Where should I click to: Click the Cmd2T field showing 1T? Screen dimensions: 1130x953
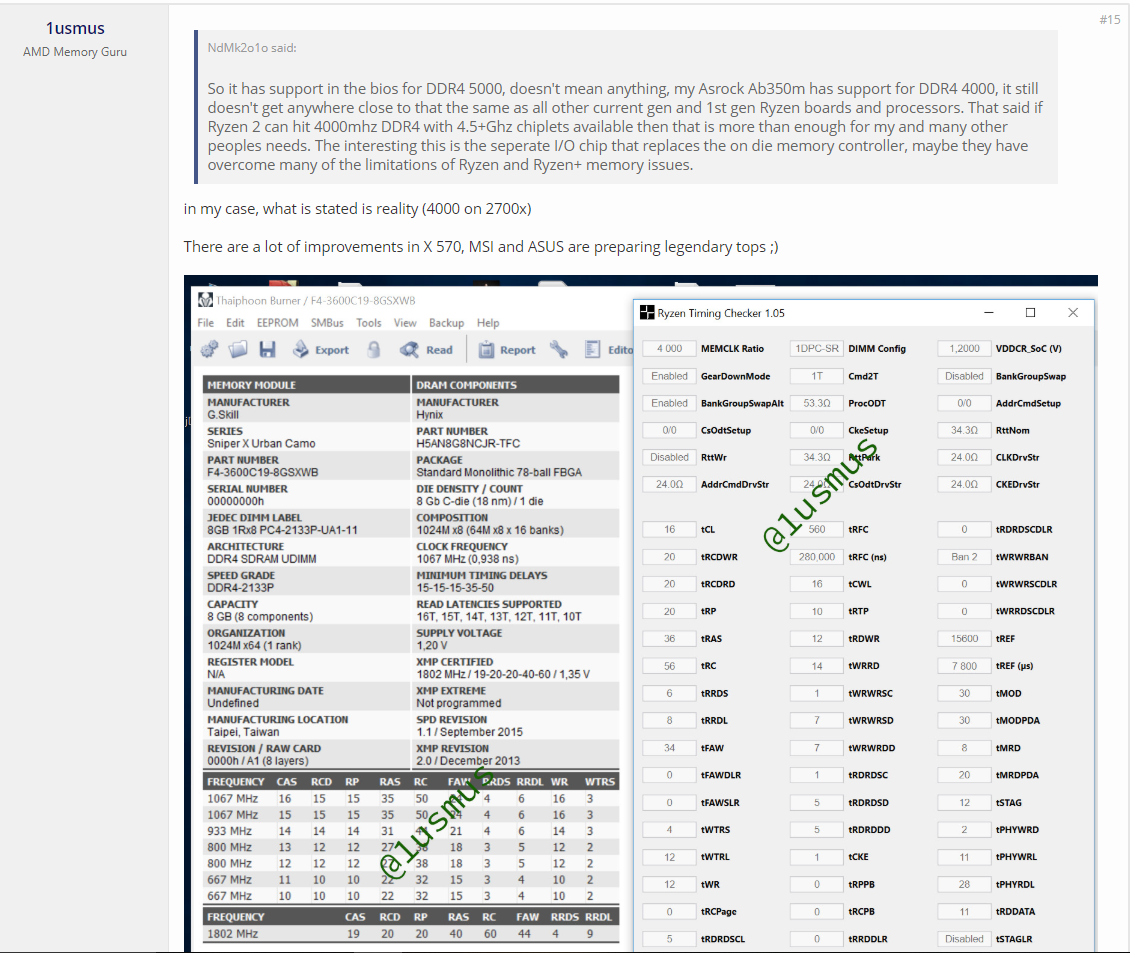click(x=817, y=376)
